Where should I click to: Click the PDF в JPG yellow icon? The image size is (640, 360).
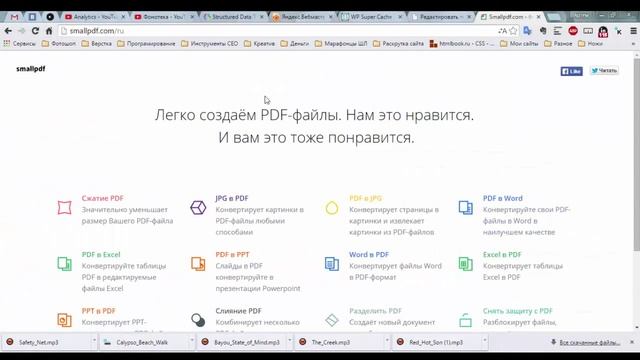click(332, 208)
